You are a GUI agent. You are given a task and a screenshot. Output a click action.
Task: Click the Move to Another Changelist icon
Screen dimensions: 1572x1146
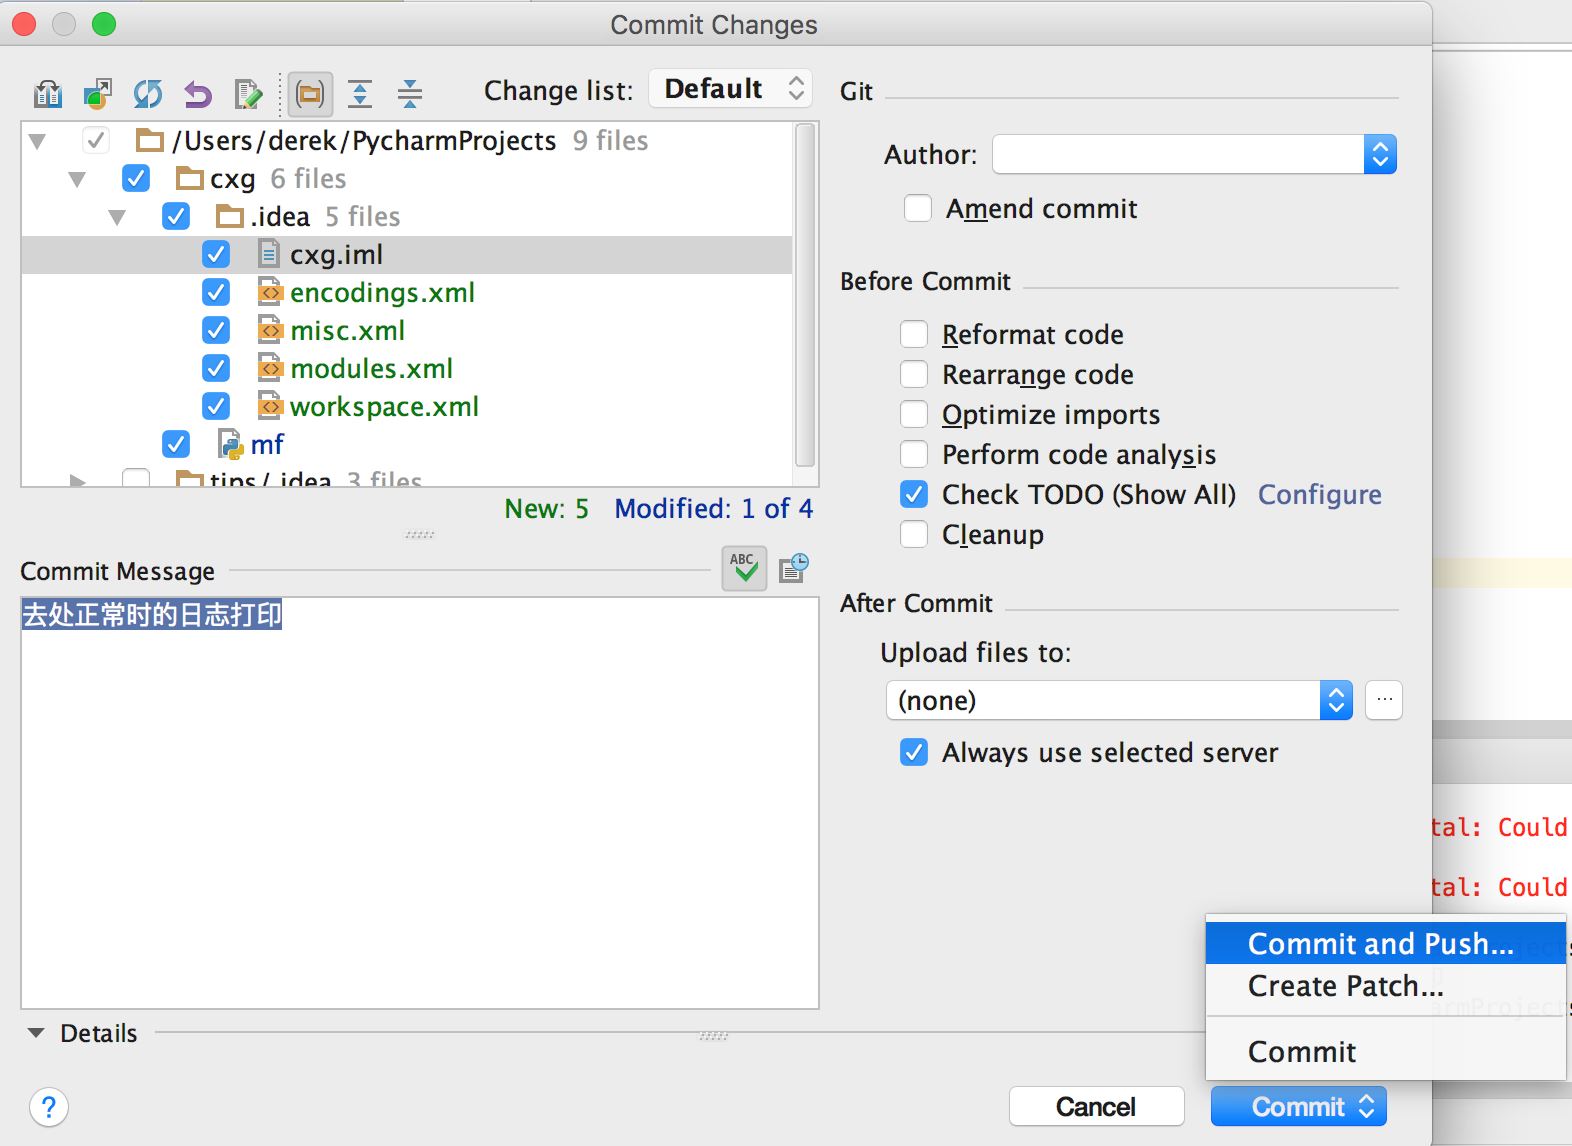click(97, 94)
